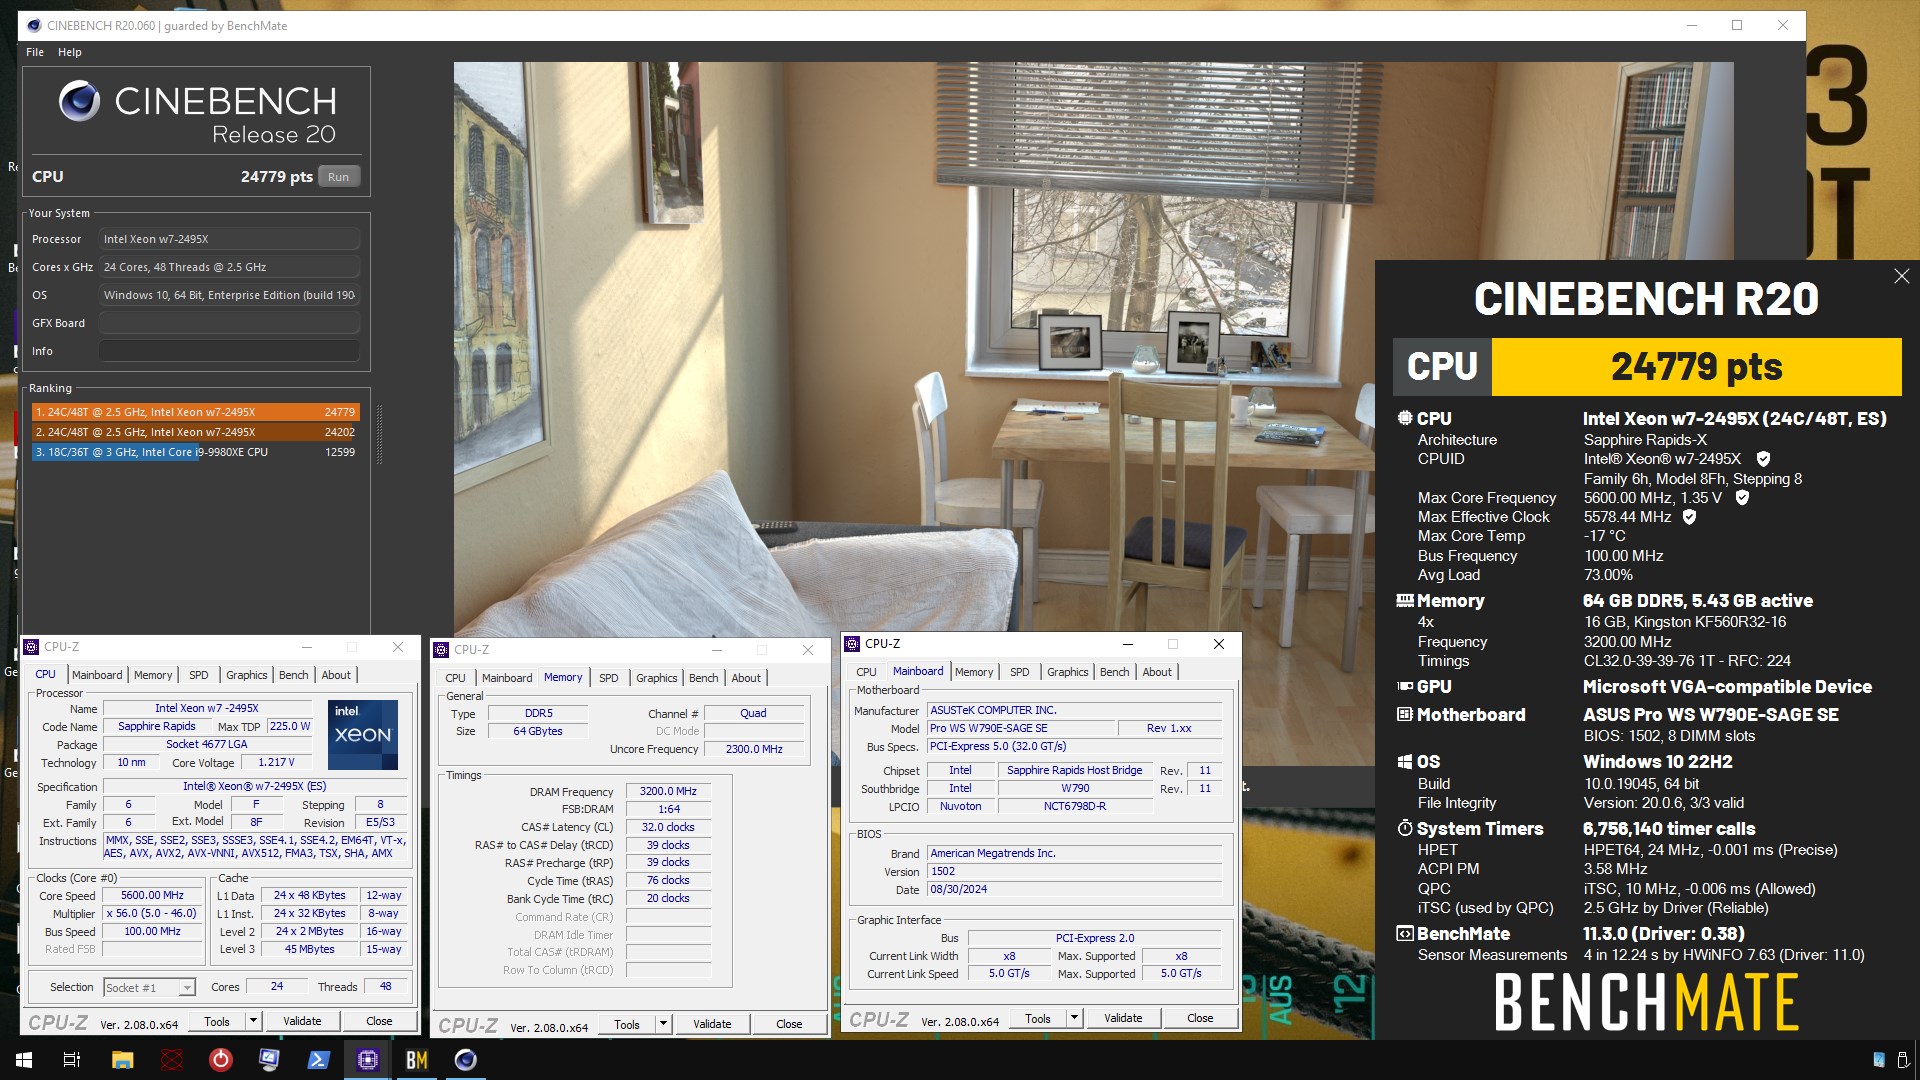Image resolution: width=1920 pixels, height=1080 pixels.
Task: Click Validate in the CPU-Z CPU window
Action: 302,1022
